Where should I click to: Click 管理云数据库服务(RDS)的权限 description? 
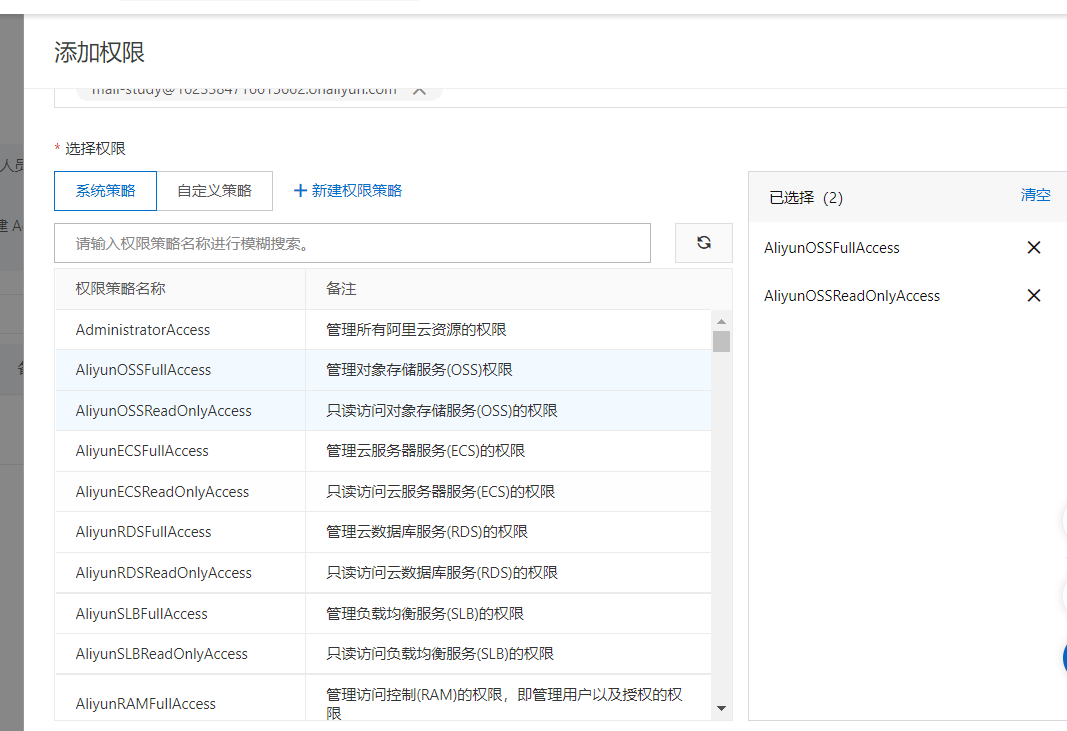427,532
